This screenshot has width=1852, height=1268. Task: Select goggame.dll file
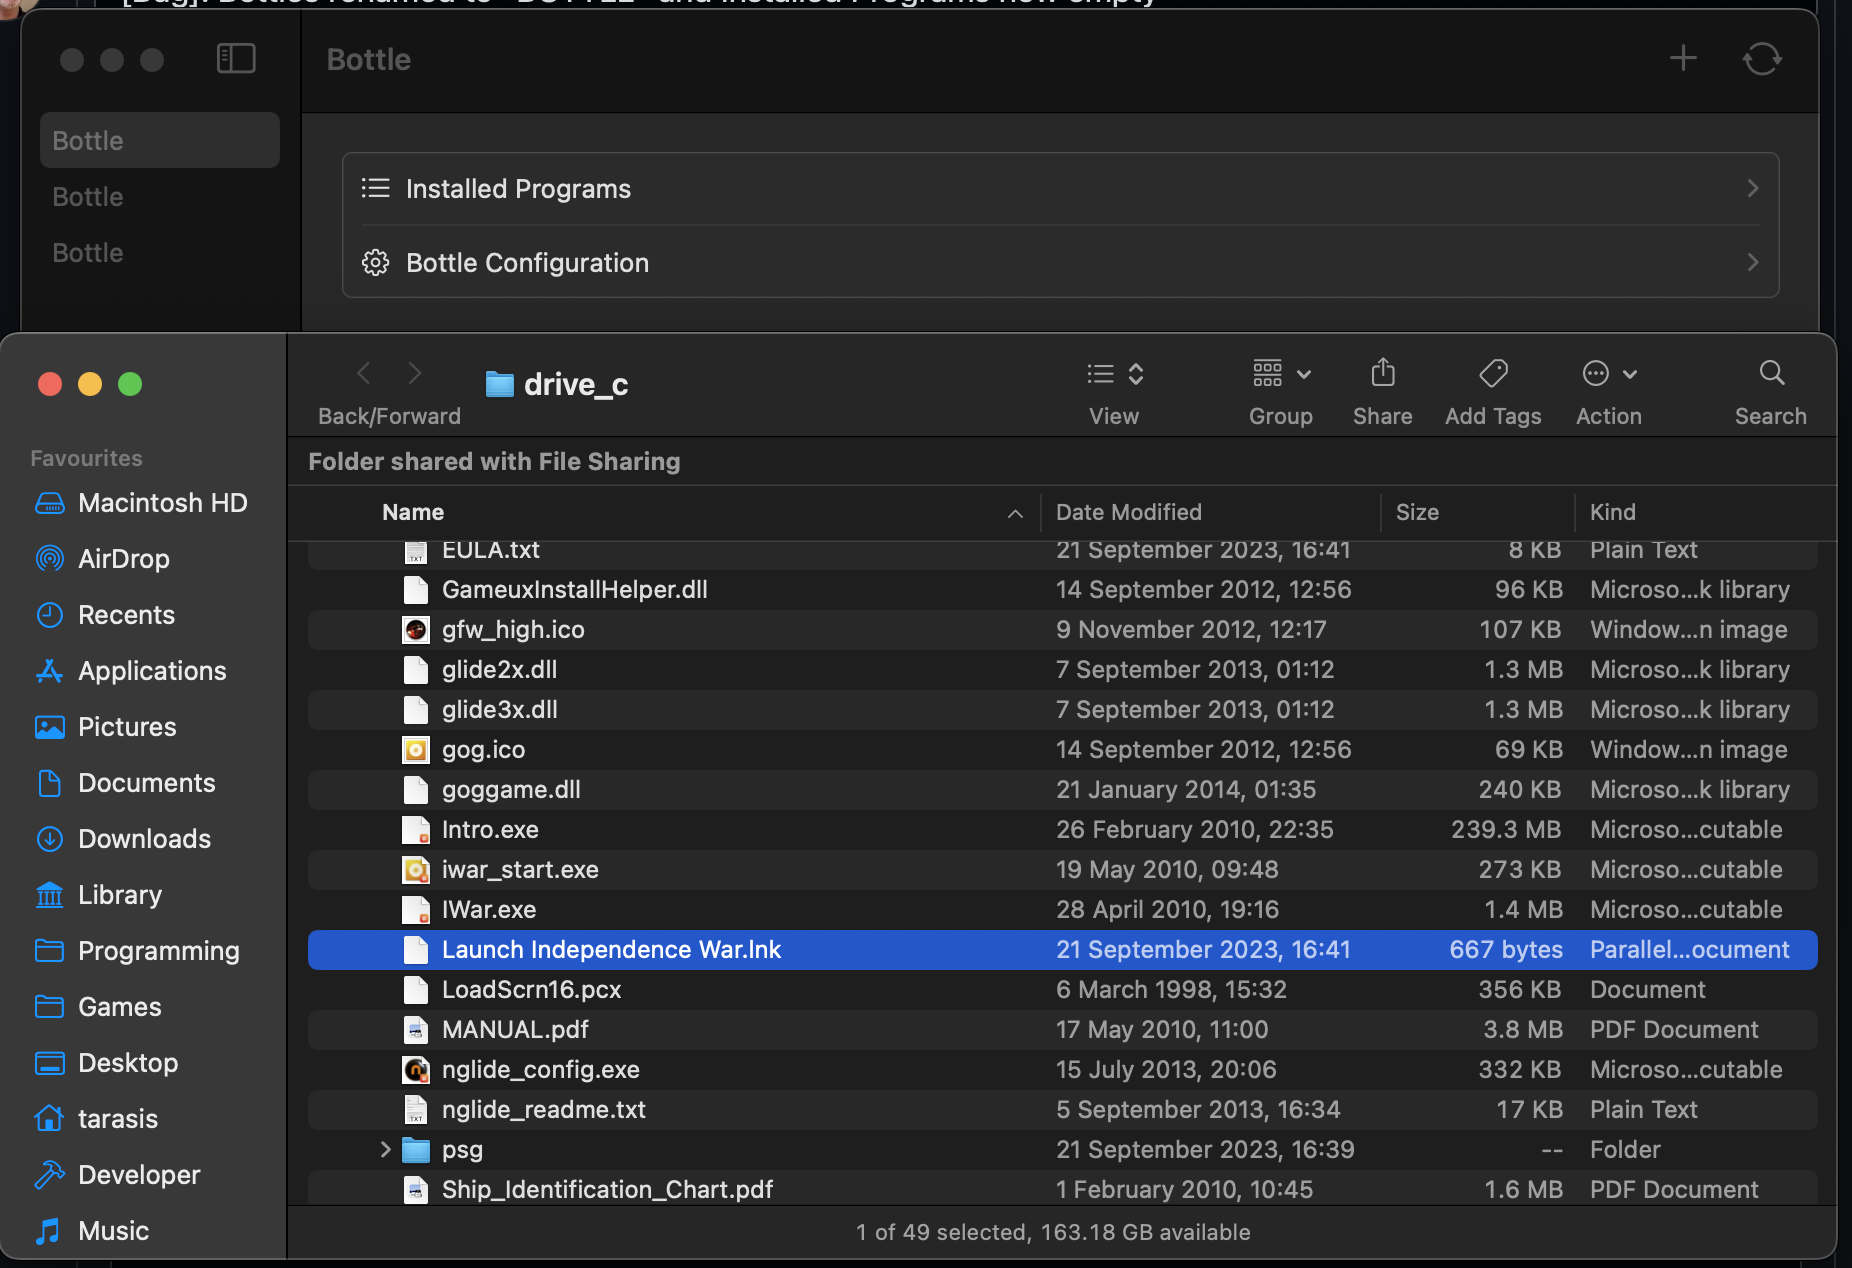click(x=1062, y=790)
